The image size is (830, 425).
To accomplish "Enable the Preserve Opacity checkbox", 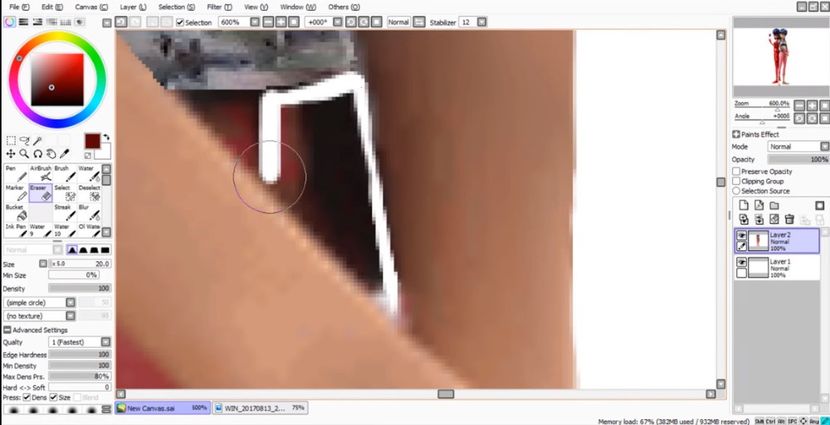I will click(737, 171).
